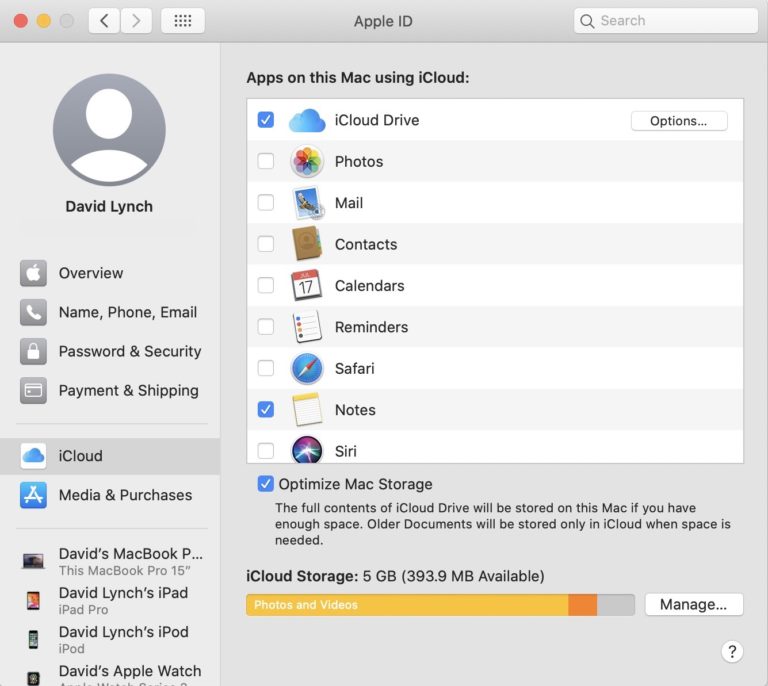Click the phone icon beside Name, Phone, Email
Viewport: 768px width, 686px height.
(x=33, y=312)
